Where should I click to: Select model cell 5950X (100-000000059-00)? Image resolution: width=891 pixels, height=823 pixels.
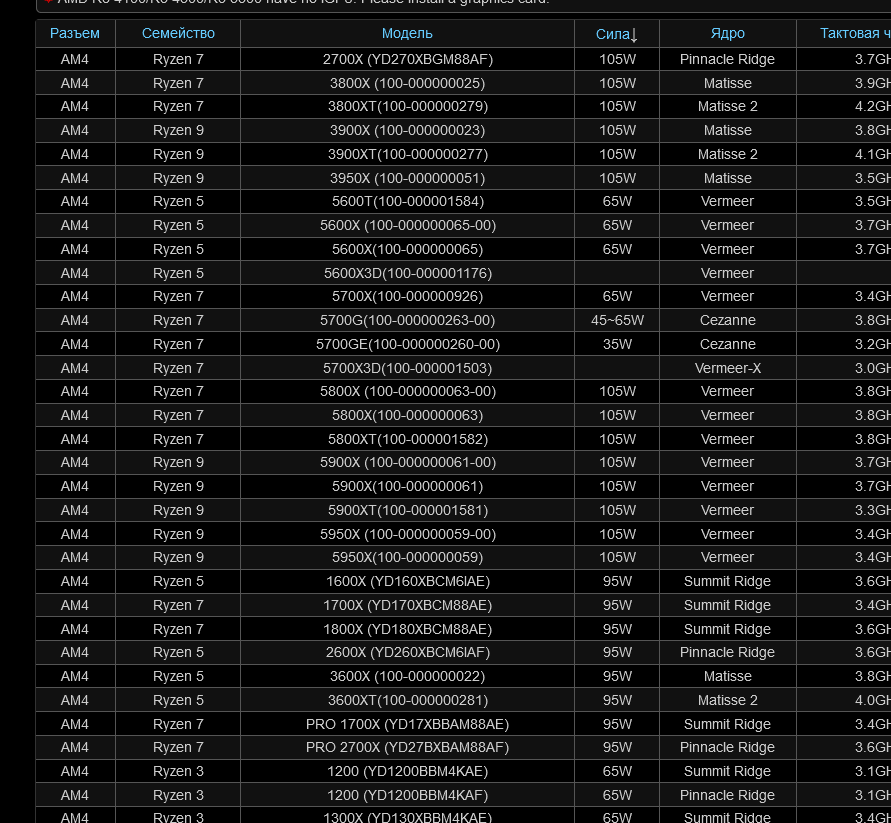click(x=407, y=534)
